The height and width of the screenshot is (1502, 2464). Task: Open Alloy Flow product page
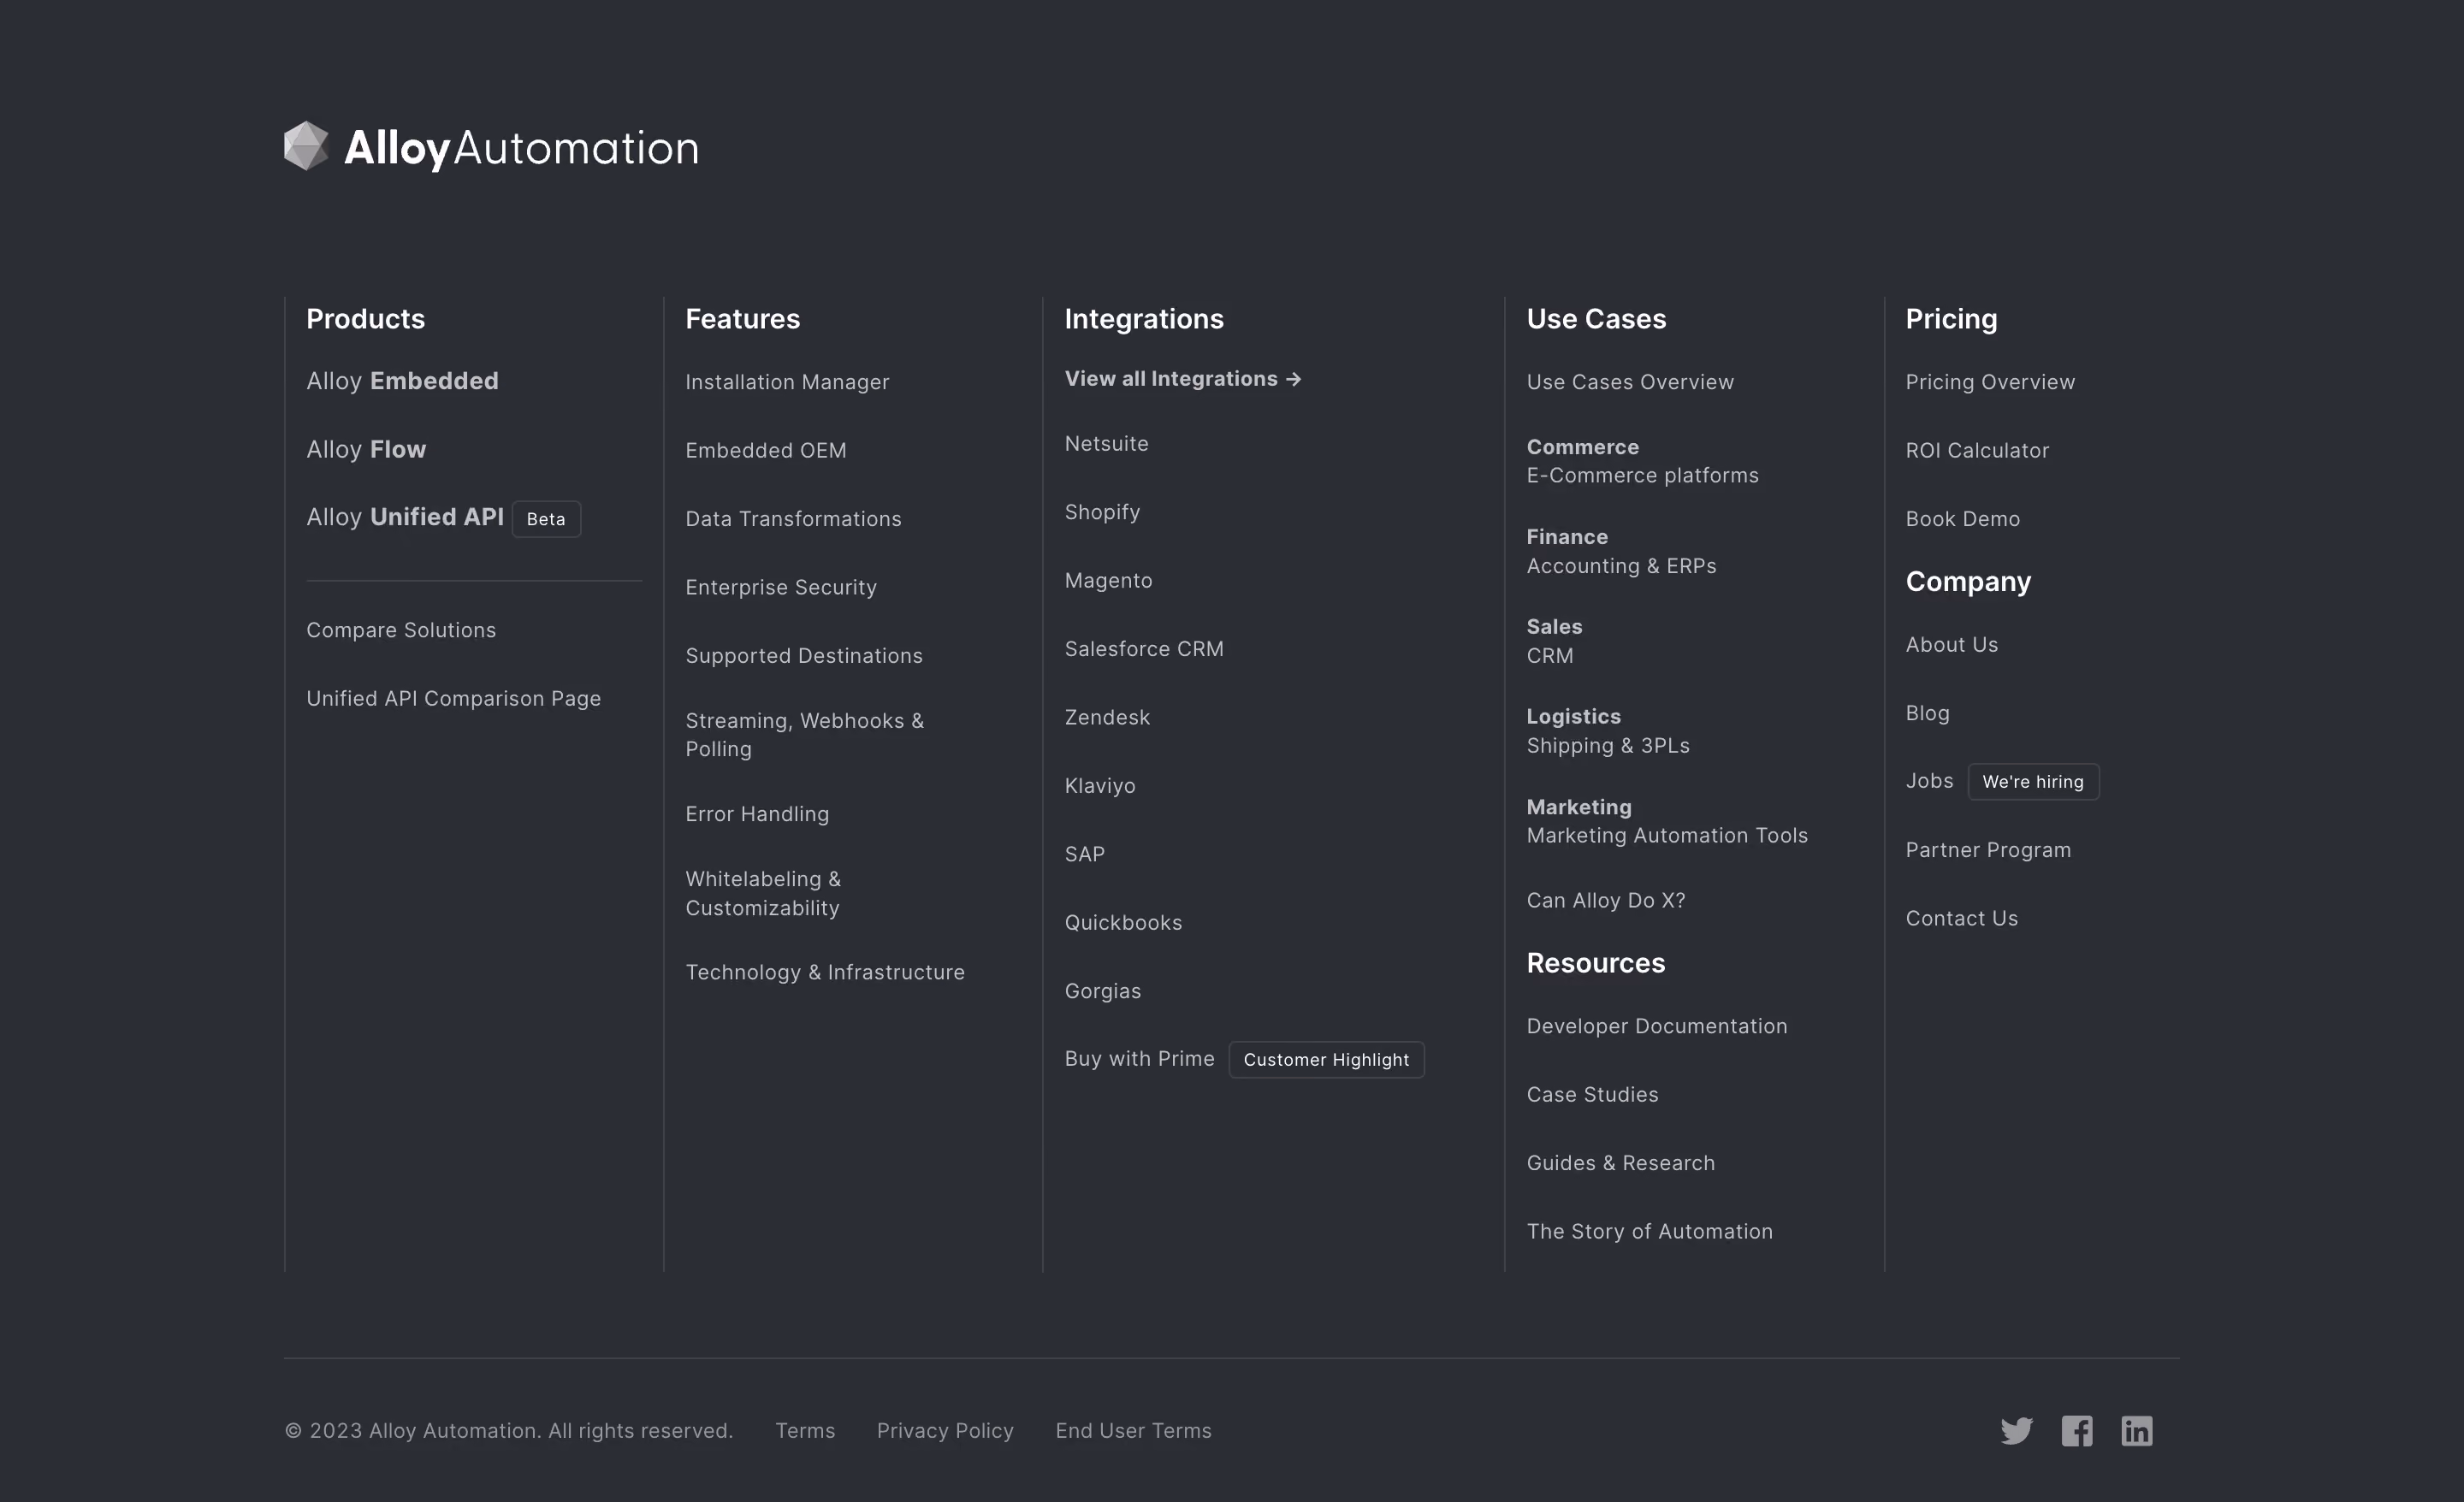(366, 449)
